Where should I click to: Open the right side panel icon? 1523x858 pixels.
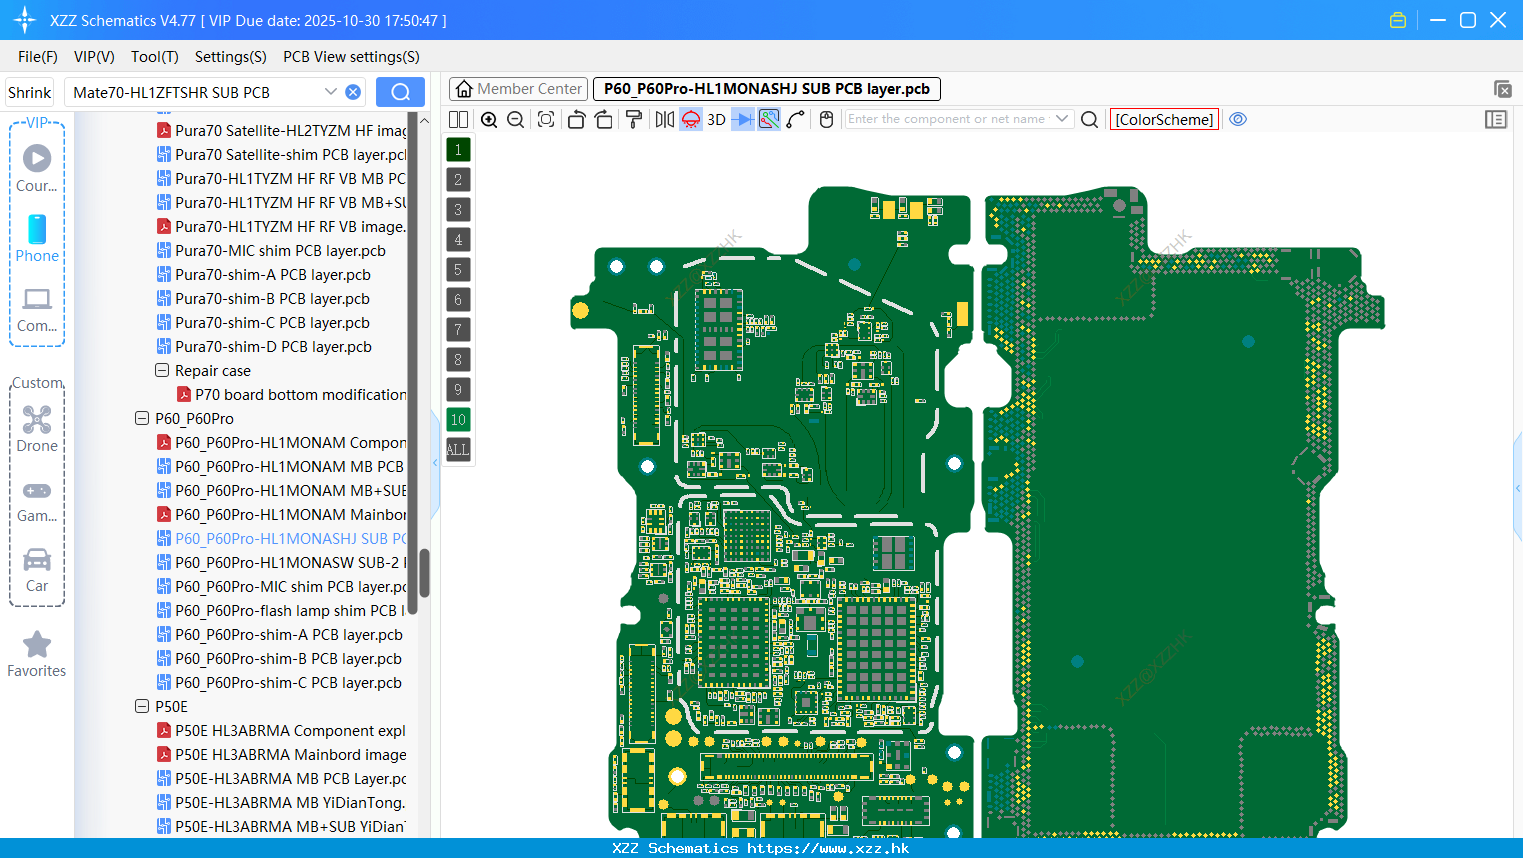pyautogui.click(x=1496, y=119)
